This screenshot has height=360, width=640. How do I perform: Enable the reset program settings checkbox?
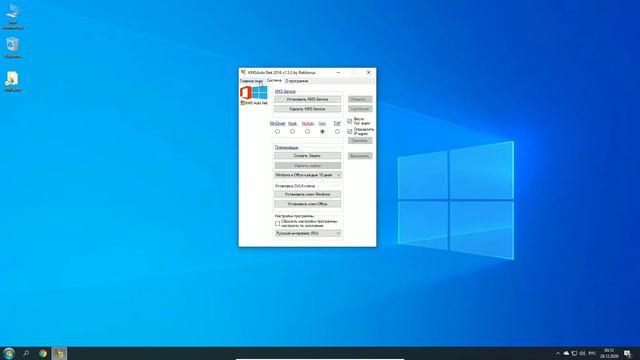coord(278,224)
